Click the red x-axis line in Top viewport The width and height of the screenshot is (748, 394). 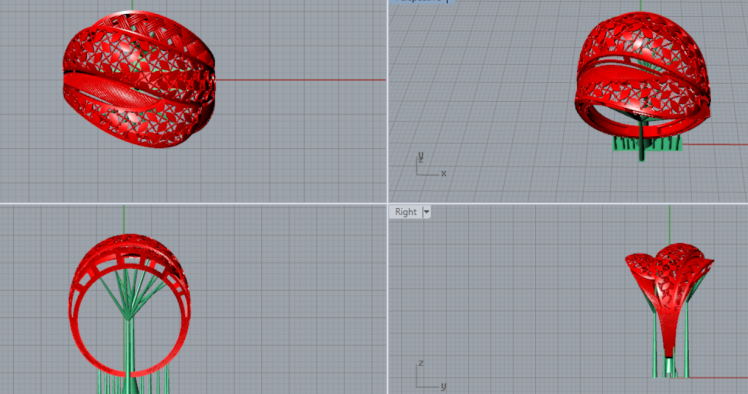click(x=301, y=80)
